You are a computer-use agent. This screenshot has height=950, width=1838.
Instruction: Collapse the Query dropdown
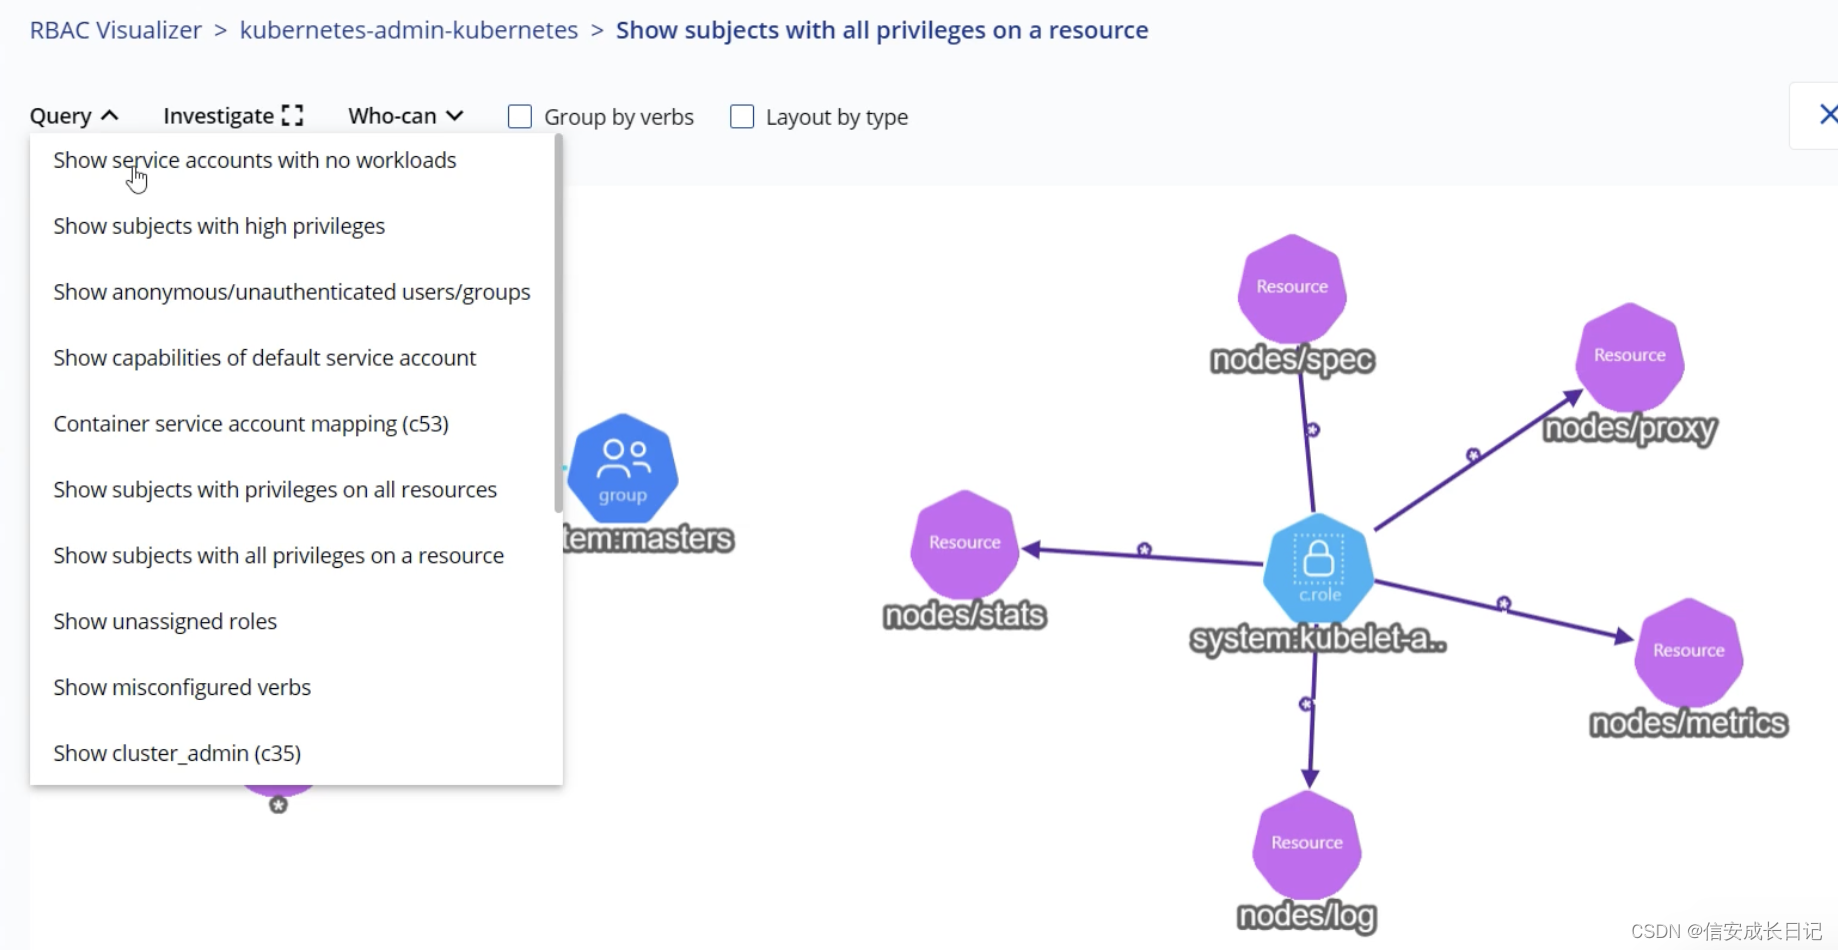tap(74, 115)
